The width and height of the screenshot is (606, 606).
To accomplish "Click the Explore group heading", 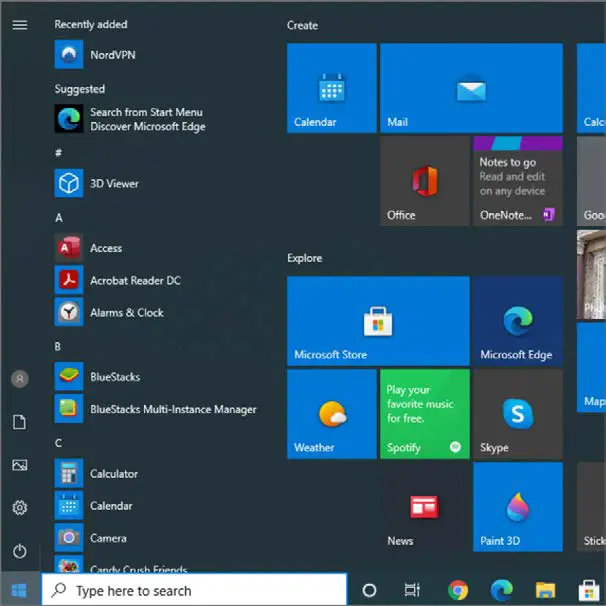I will click(x=305, y=258).
